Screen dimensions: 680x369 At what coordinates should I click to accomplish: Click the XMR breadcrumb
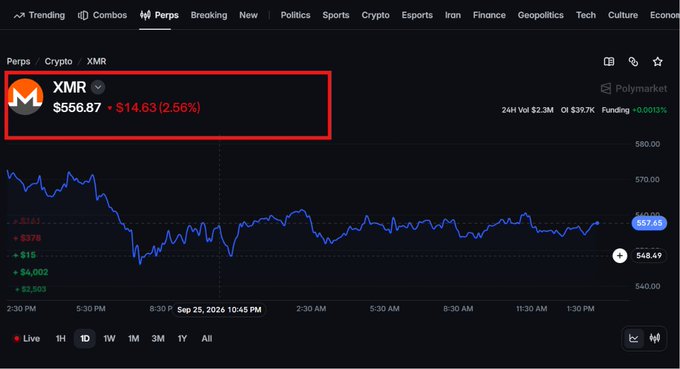click(96, 62)
